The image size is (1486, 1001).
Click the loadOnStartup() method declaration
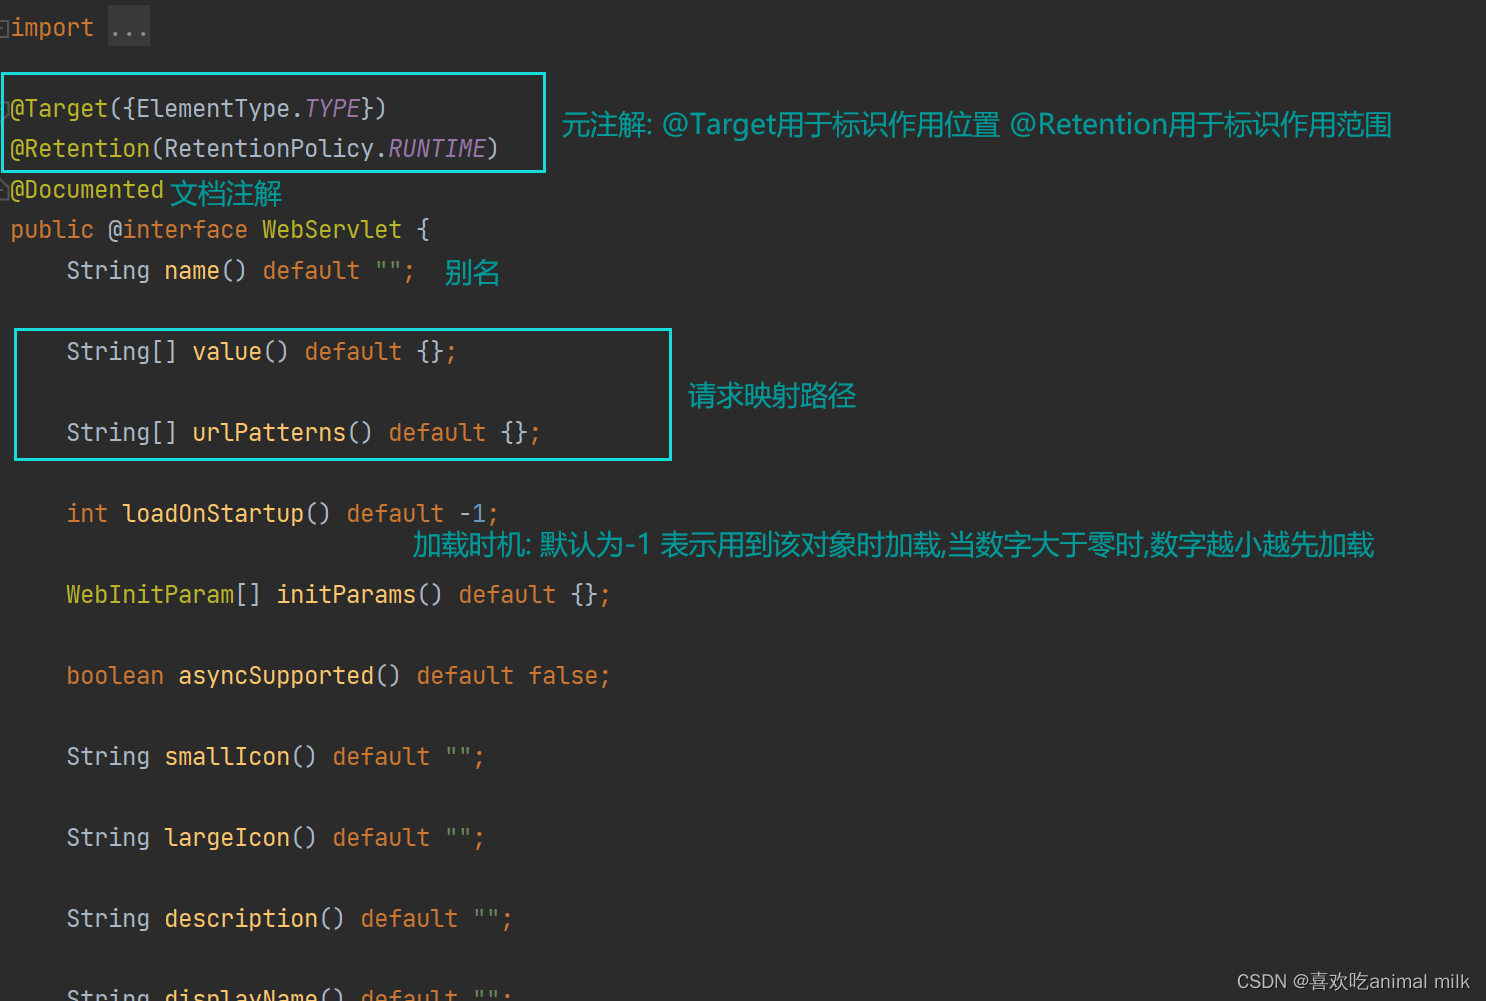pyautogui.click(x=213, y=513)
